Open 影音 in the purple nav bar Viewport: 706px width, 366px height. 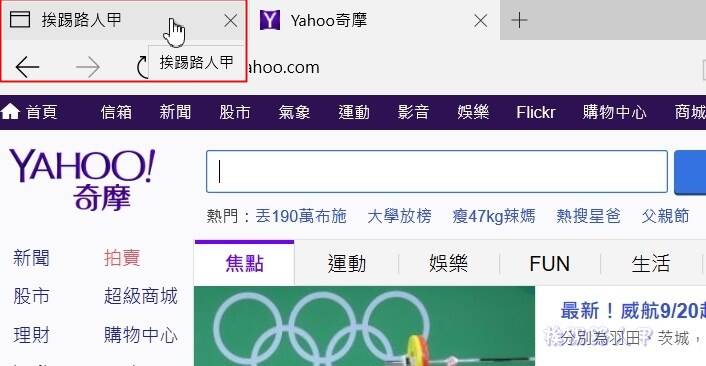coord(413,112)
